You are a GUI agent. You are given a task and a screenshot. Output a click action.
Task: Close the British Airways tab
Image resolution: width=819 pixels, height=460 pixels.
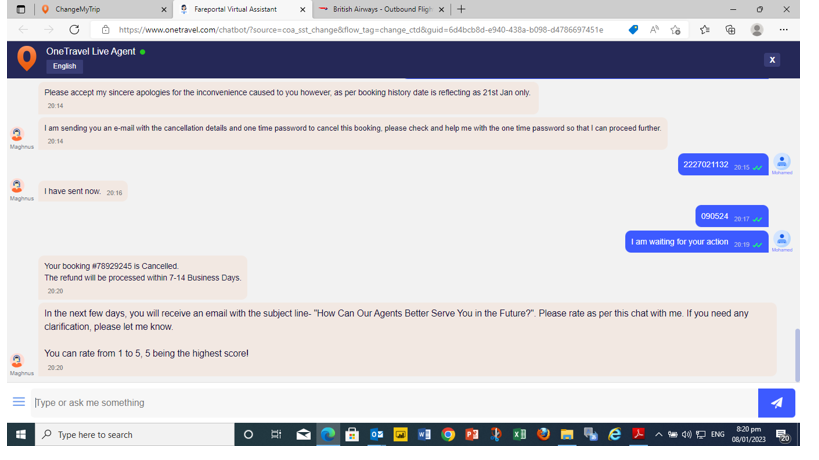pos(441,9)
